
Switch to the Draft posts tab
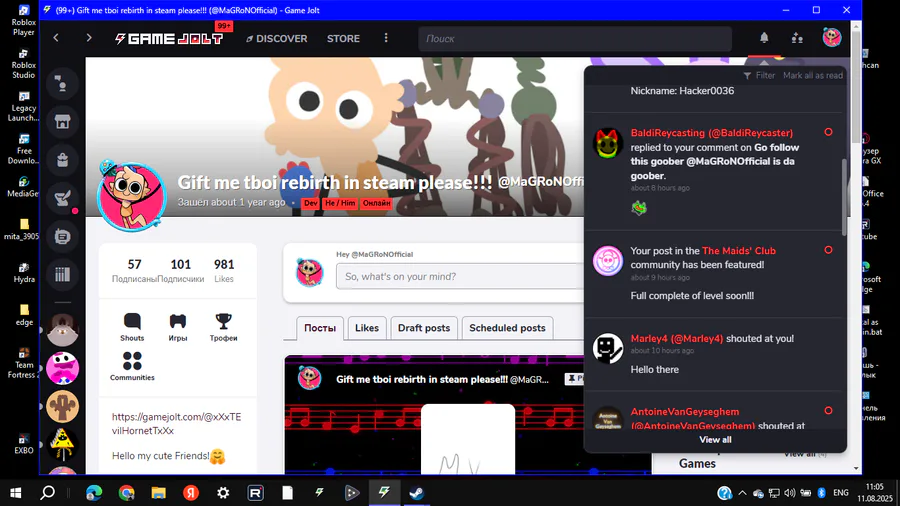click(x=424, y=328)
